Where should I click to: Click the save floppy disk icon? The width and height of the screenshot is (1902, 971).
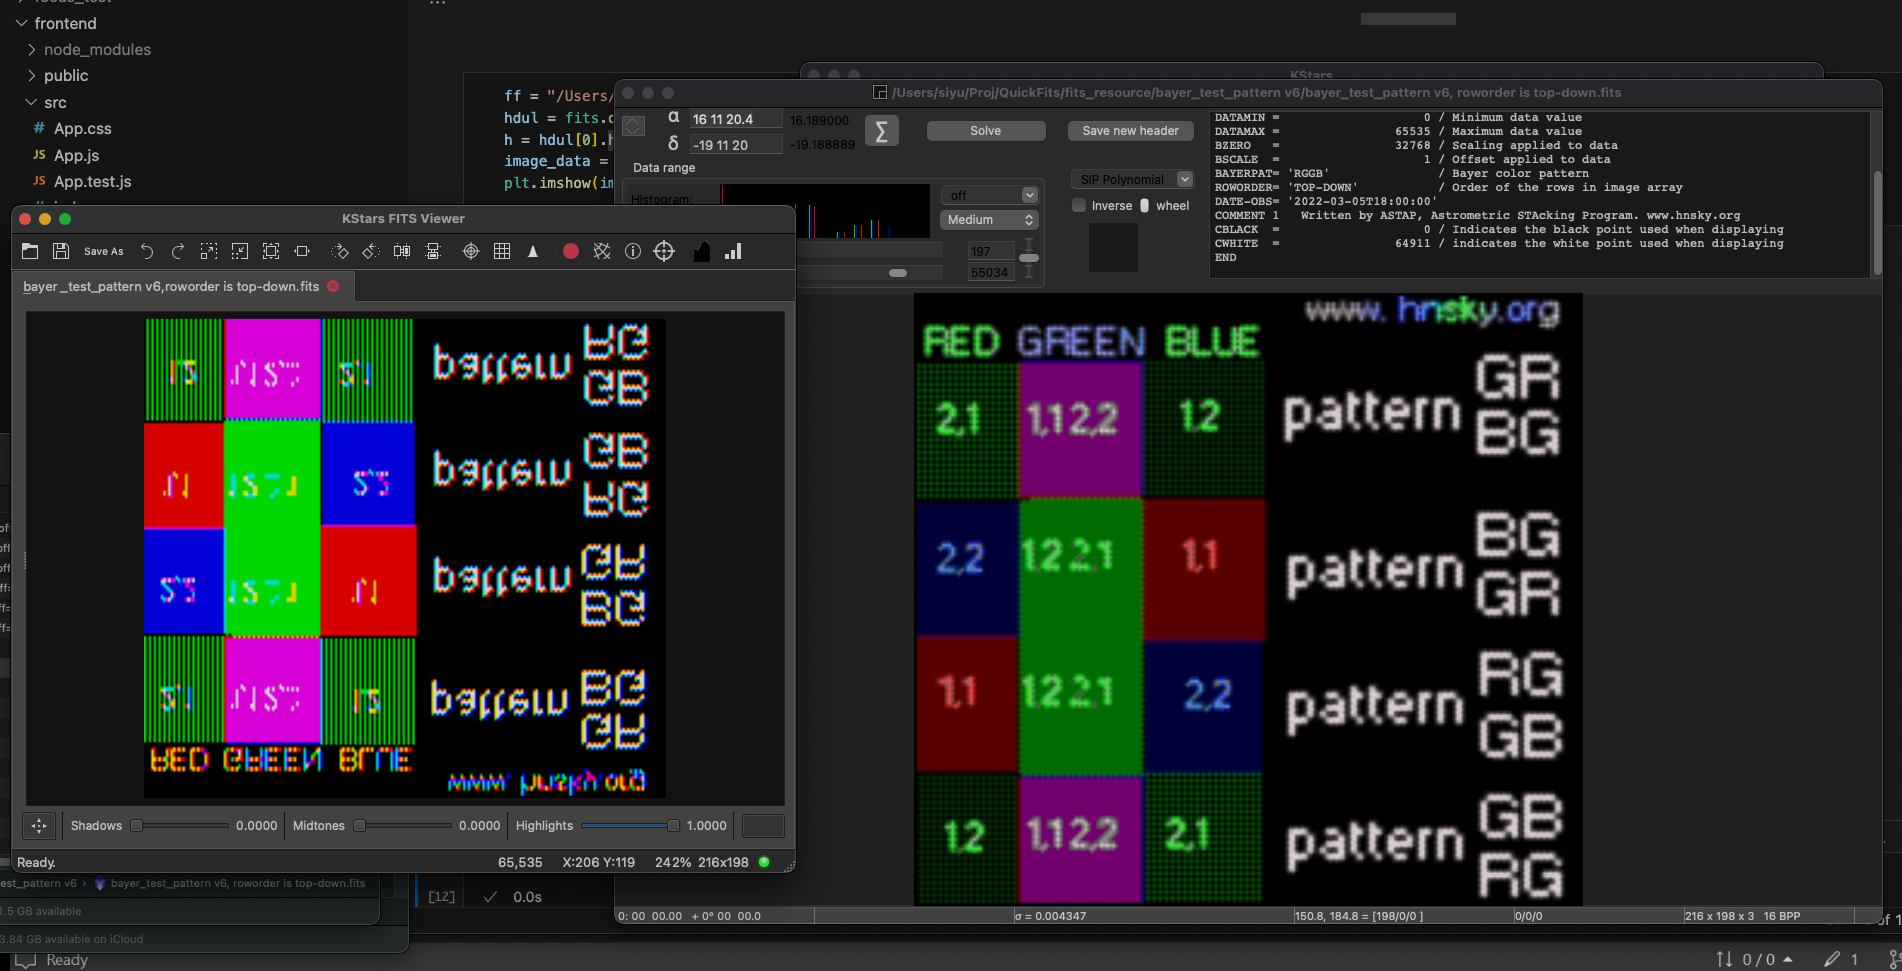[61, 252]
